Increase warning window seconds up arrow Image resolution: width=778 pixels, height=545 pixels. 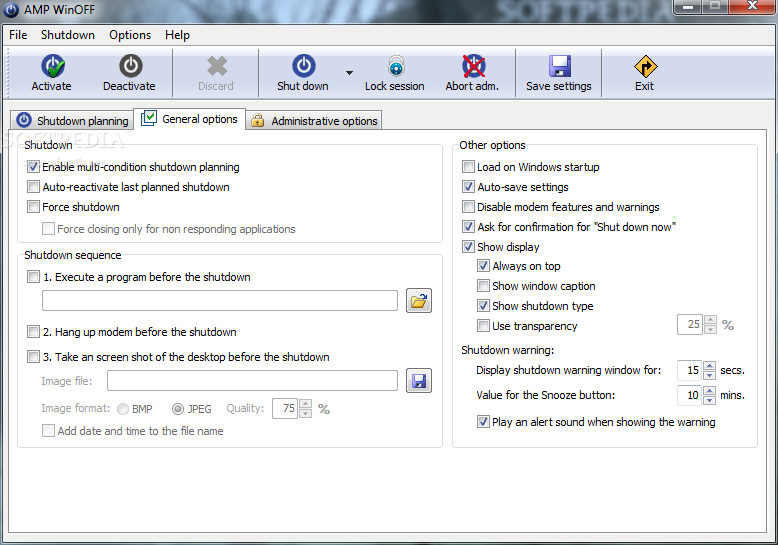(x=710, y=365)
